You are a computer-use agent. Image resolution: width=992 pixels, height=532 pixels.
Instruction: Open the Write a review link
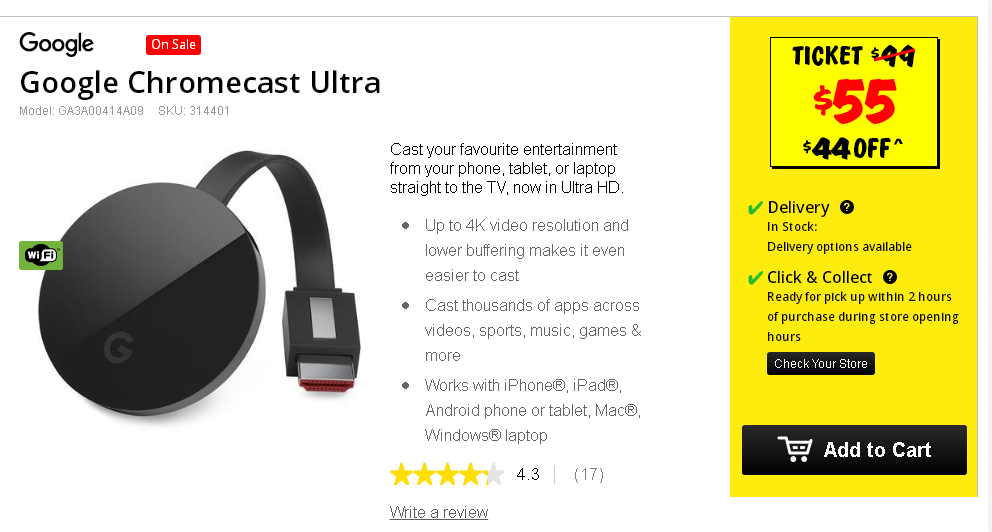[x=438, y=512]
